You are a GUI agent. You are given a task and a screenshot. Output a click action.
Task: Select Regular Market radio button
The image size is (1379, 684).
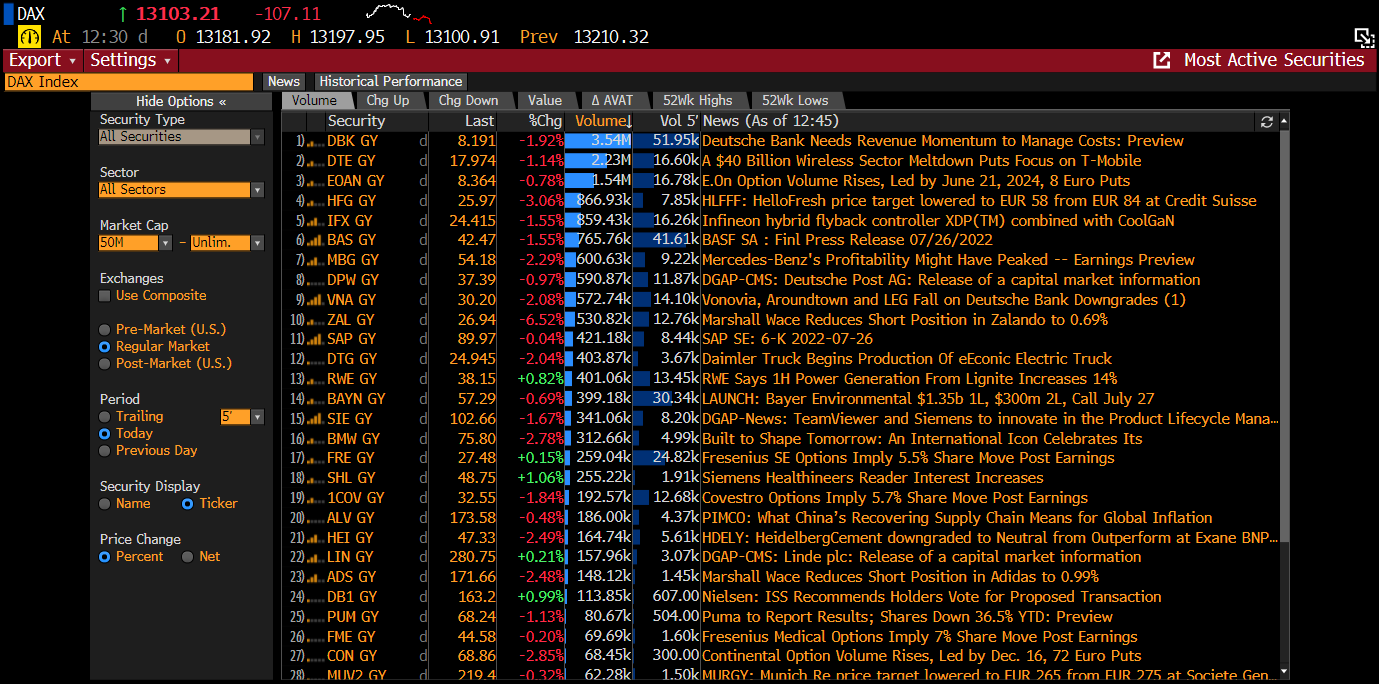click(105, 347)
